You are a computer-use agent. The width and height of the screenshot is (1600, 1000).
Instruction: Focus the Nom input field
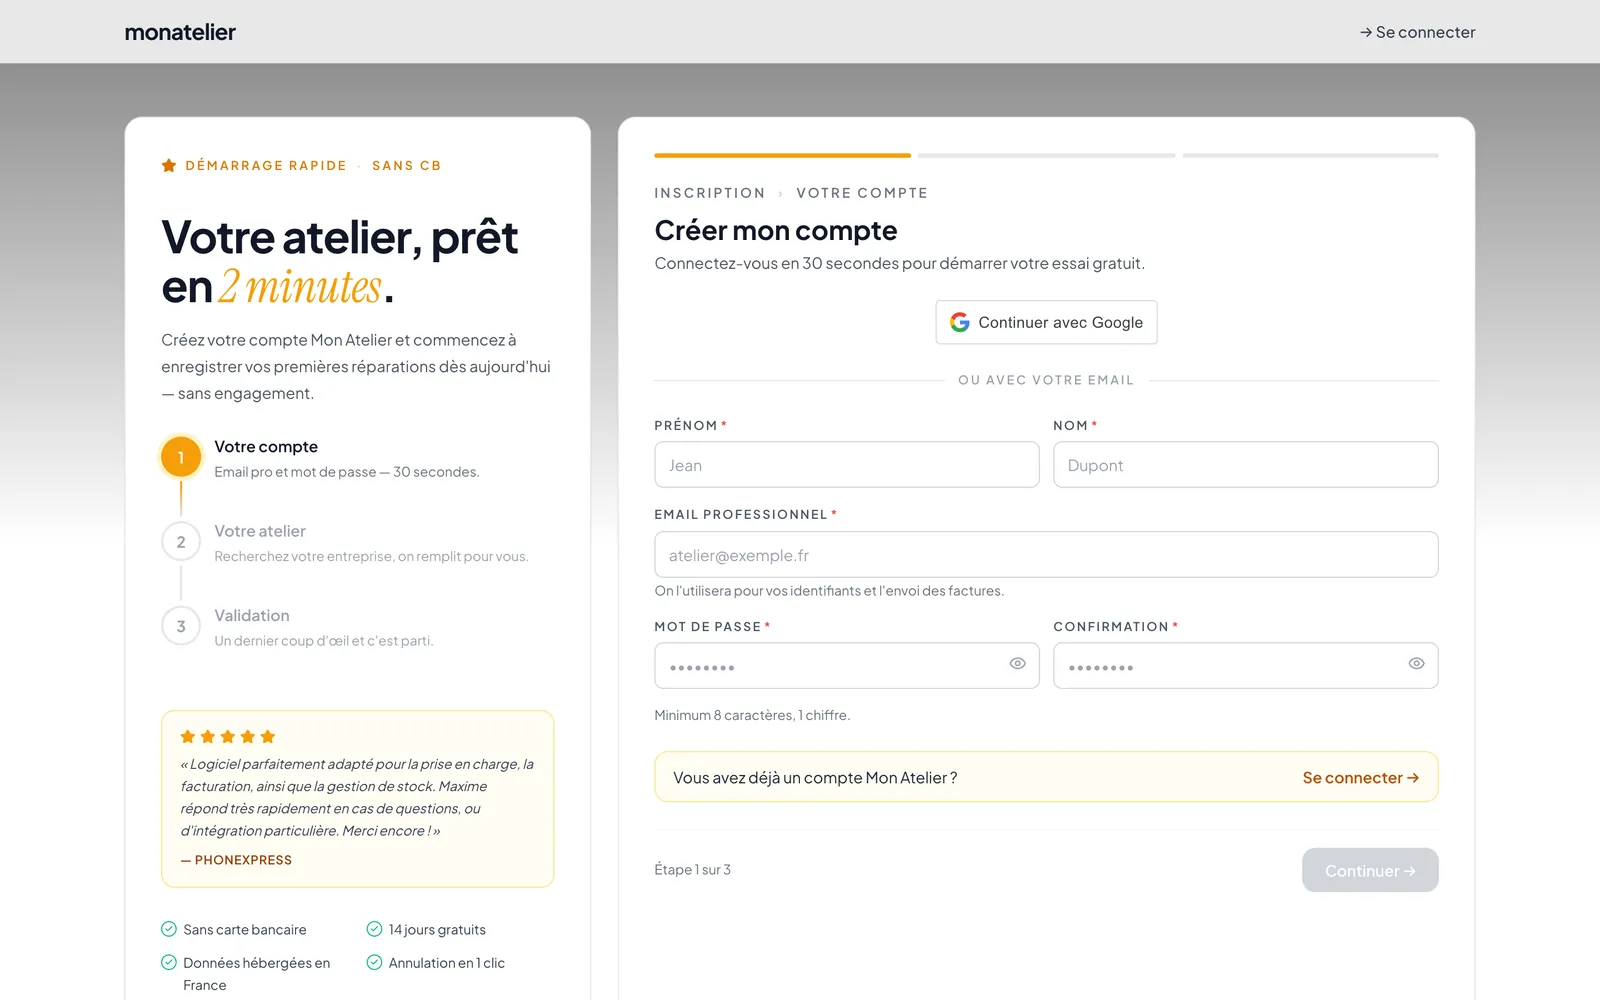point(1246,465)
